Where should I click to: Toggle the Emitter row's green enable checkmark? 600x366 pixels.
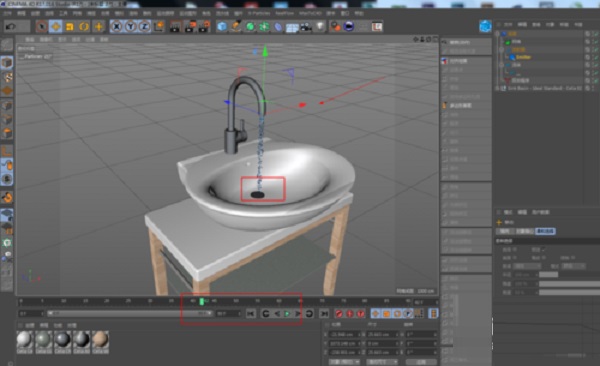click(595, 57)
